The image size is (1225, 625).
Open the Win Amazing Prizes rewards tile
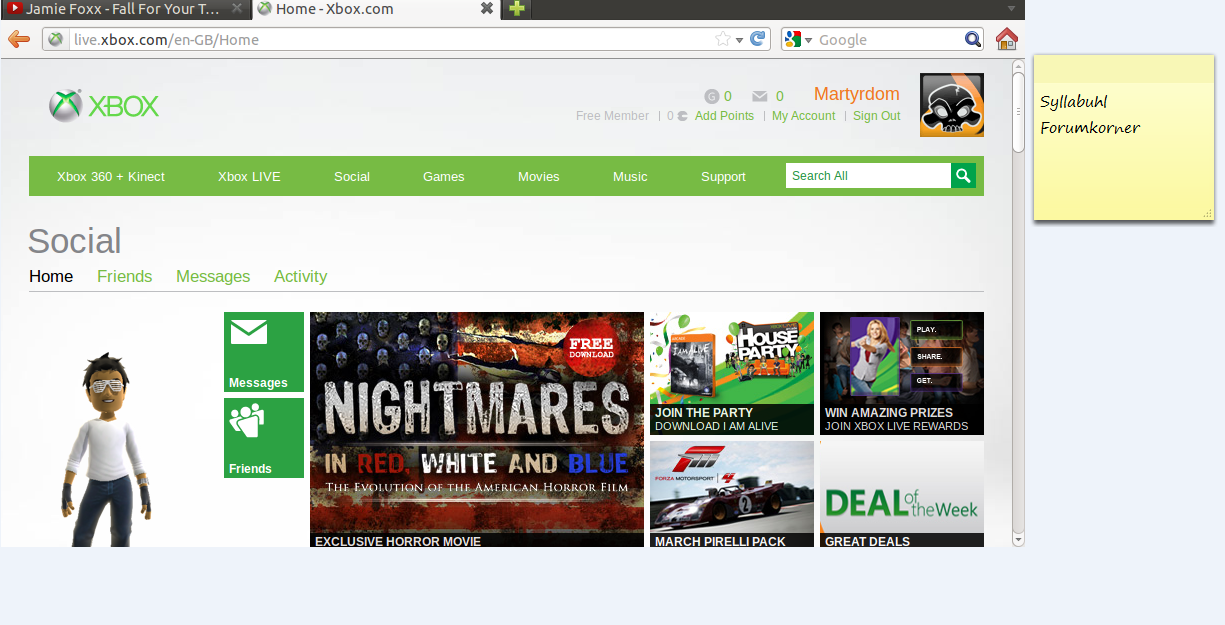point(902,373)
